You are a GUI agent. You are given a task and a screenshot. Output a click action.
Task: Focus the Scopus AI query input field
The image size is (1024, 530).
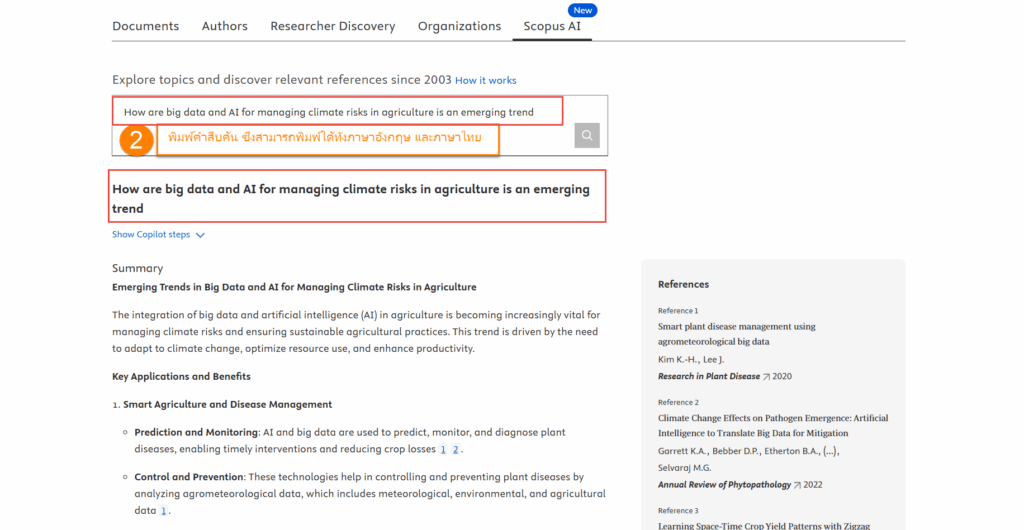pyautogui.click(x=340, y=112)
